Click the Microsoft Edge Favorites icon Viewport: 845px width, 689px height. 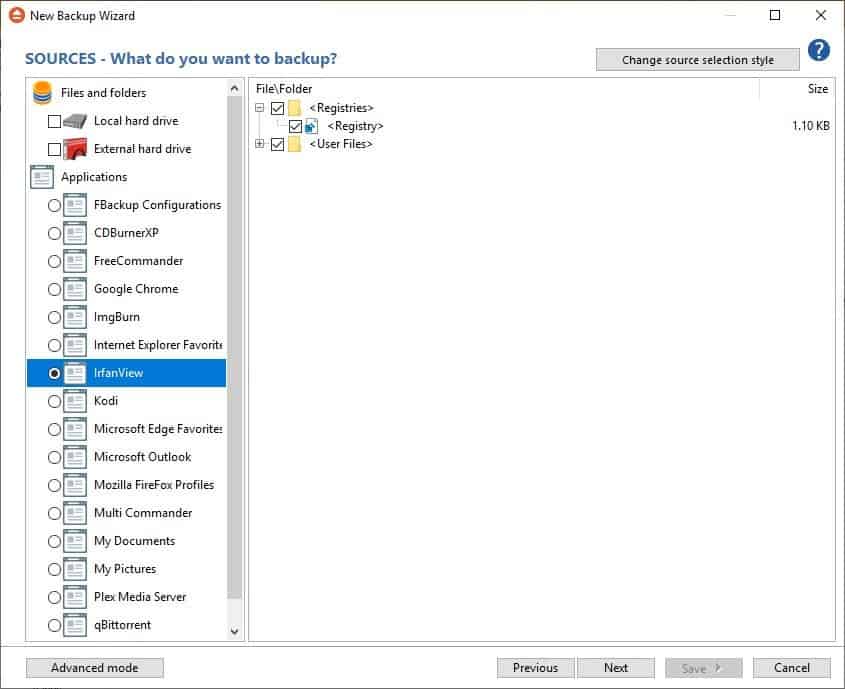75,429
